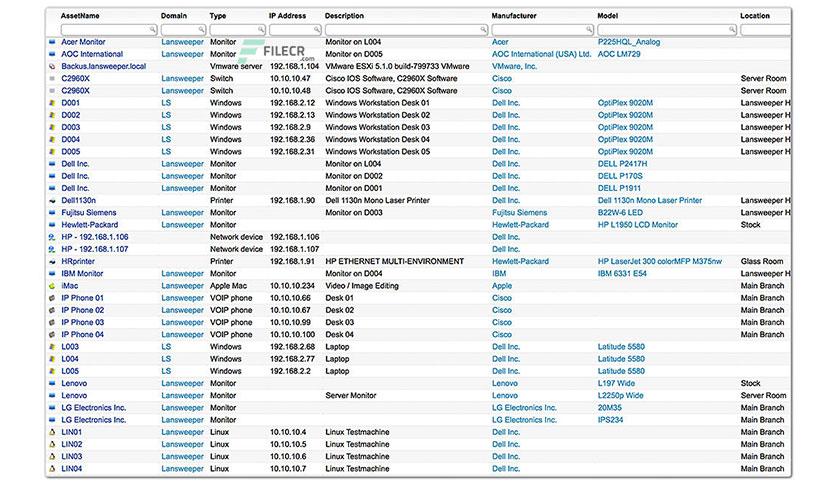Click the 'HP ETHERNET MULTI-ENVIRONMENT' description cell
836x484 pixels.
tap(395, 262)
